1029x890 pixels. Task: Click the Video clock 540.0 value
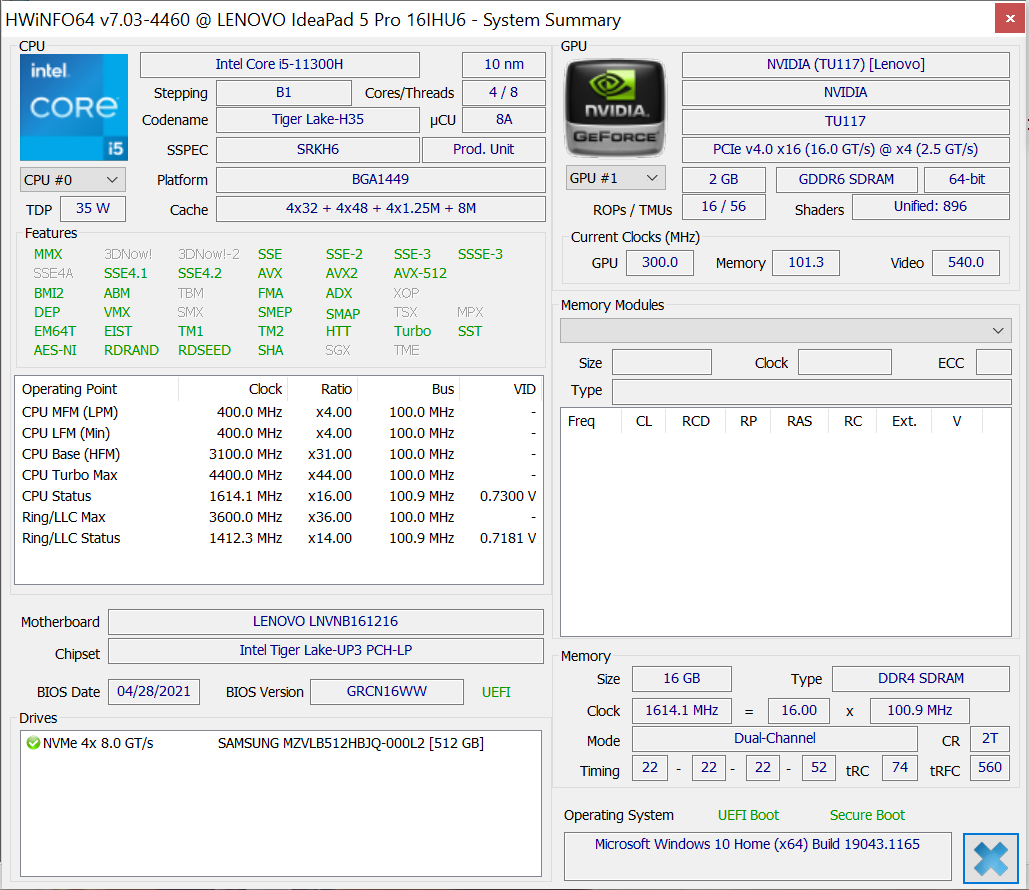point(966,263)
